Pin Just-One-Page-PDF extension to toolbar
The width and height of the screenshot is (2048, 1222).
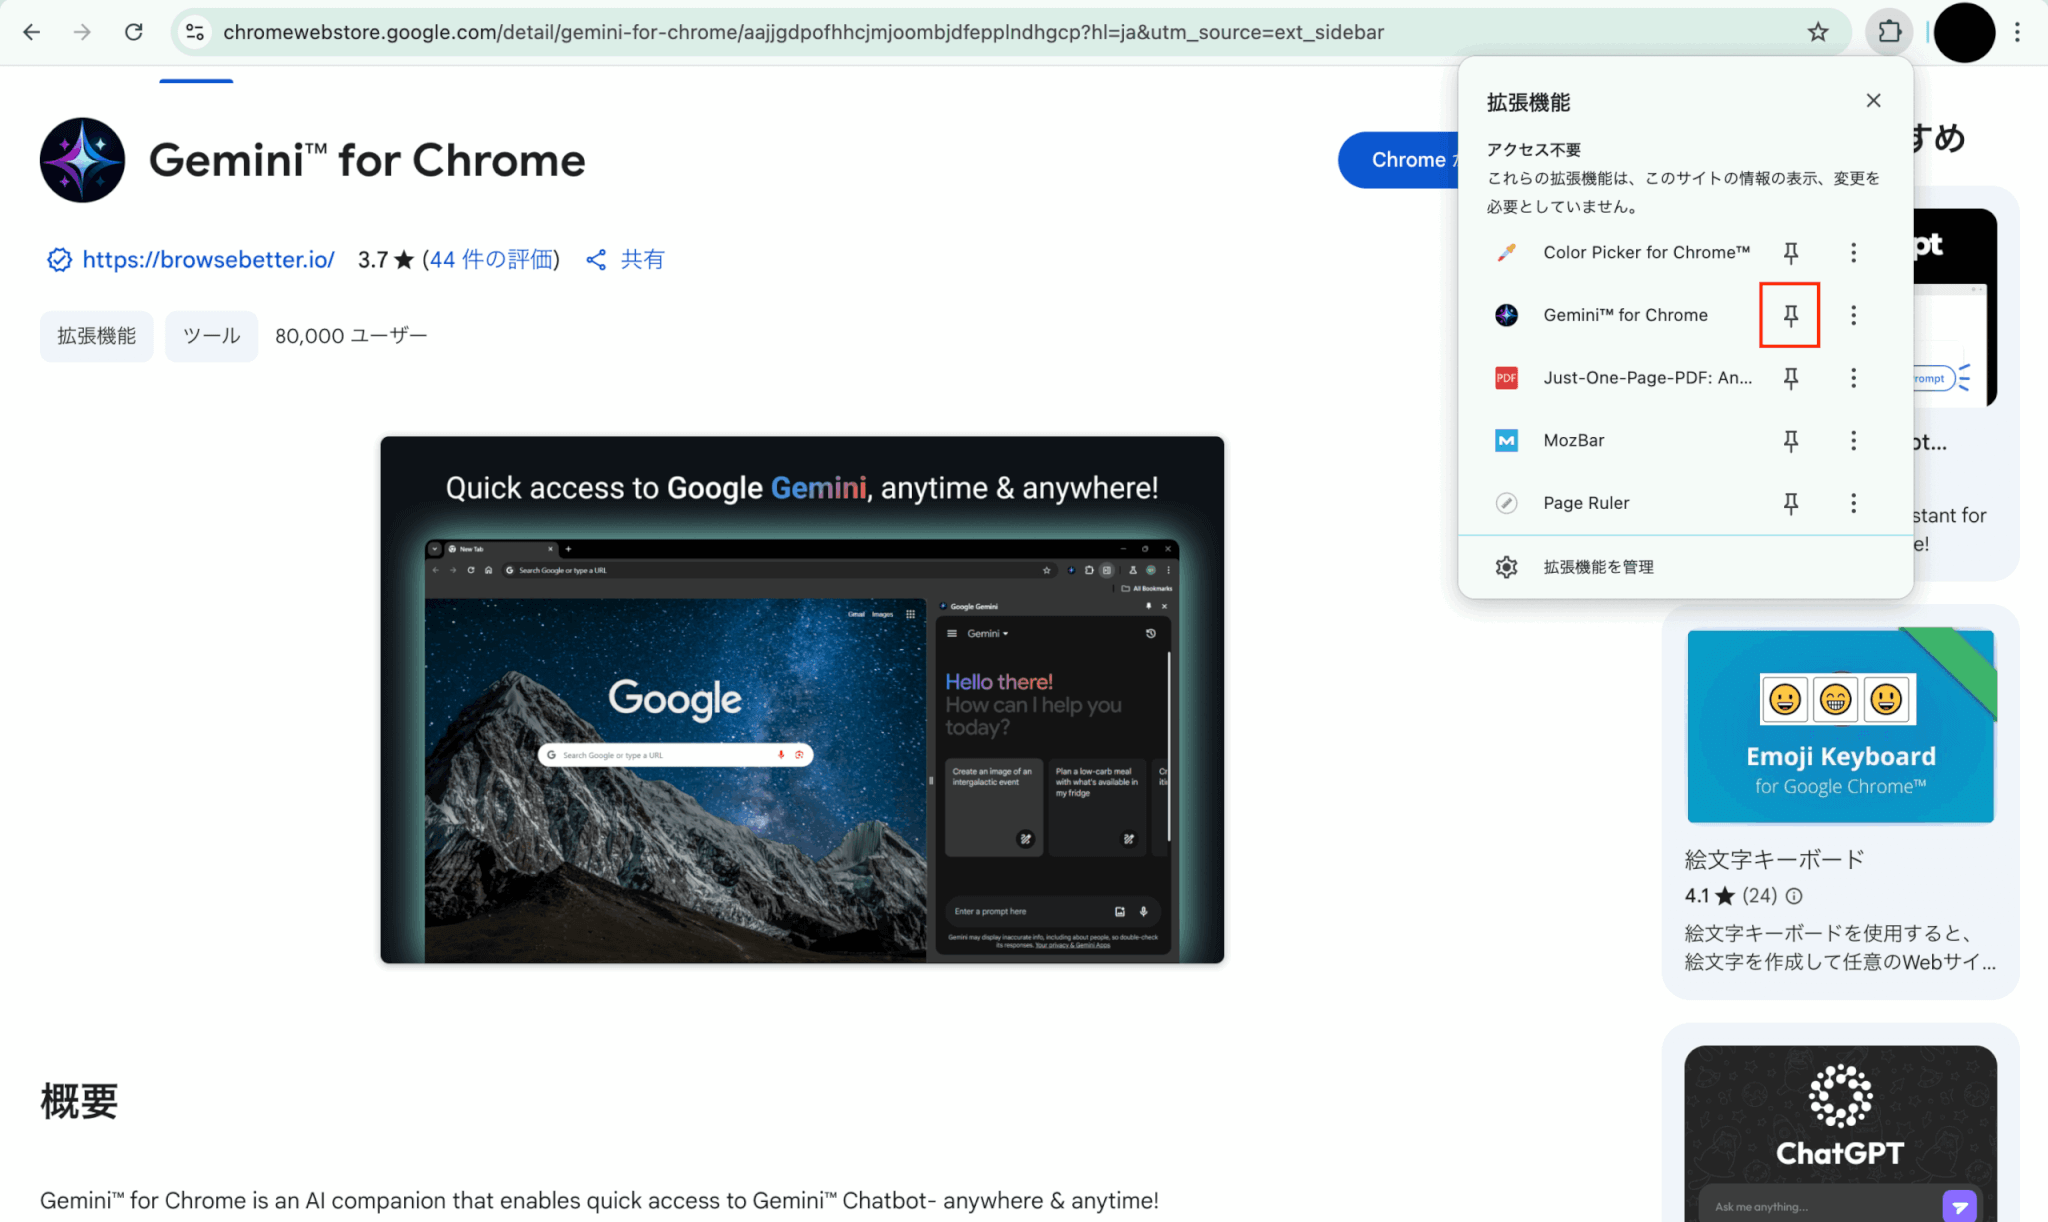[1791, 378]
